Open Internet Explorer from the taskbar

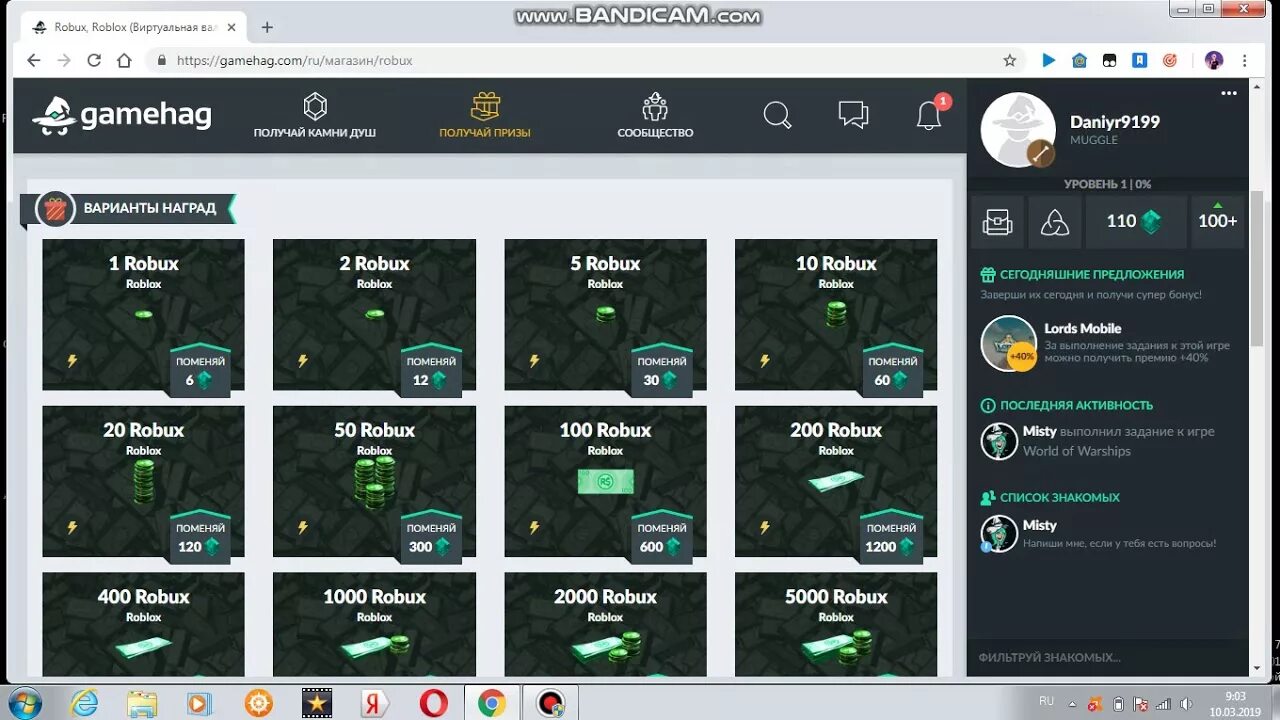pyautogui.click(x=84, y=703)
